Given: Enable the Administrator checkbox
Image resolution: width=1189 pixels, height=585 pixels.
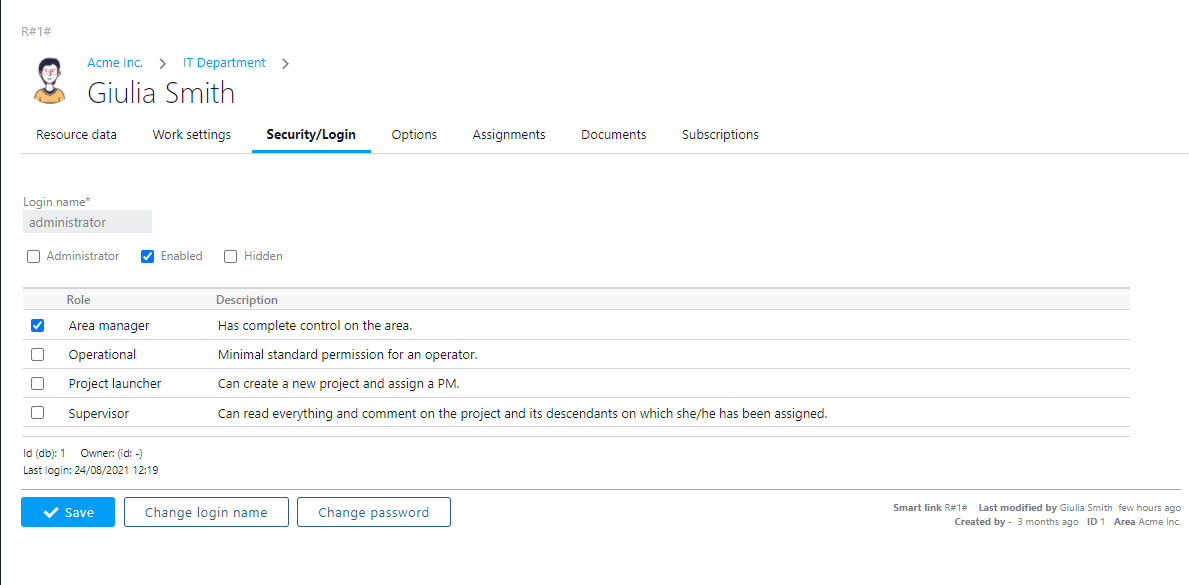Looking at the screenshot, I should coord(34,257).
